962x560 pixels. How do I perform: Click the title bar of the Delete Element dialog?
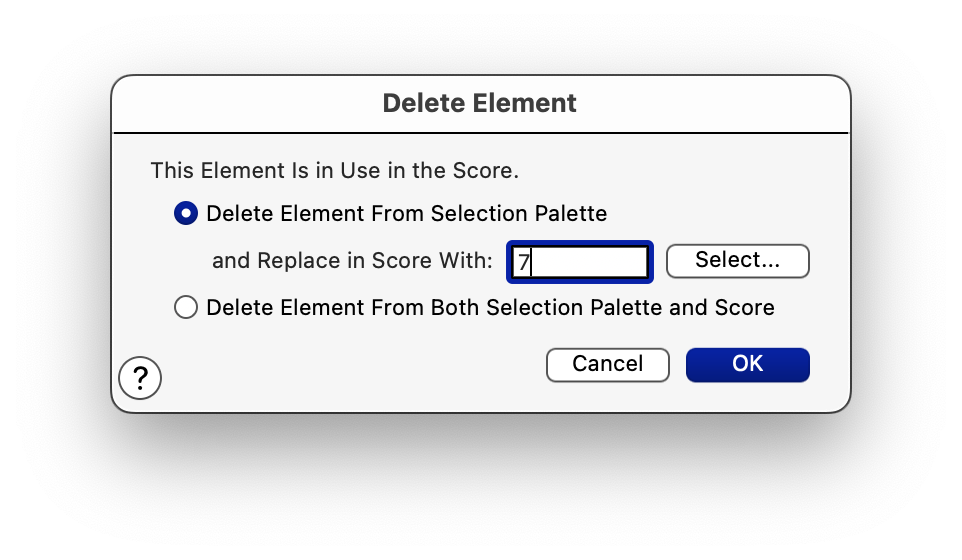(480, 103)
